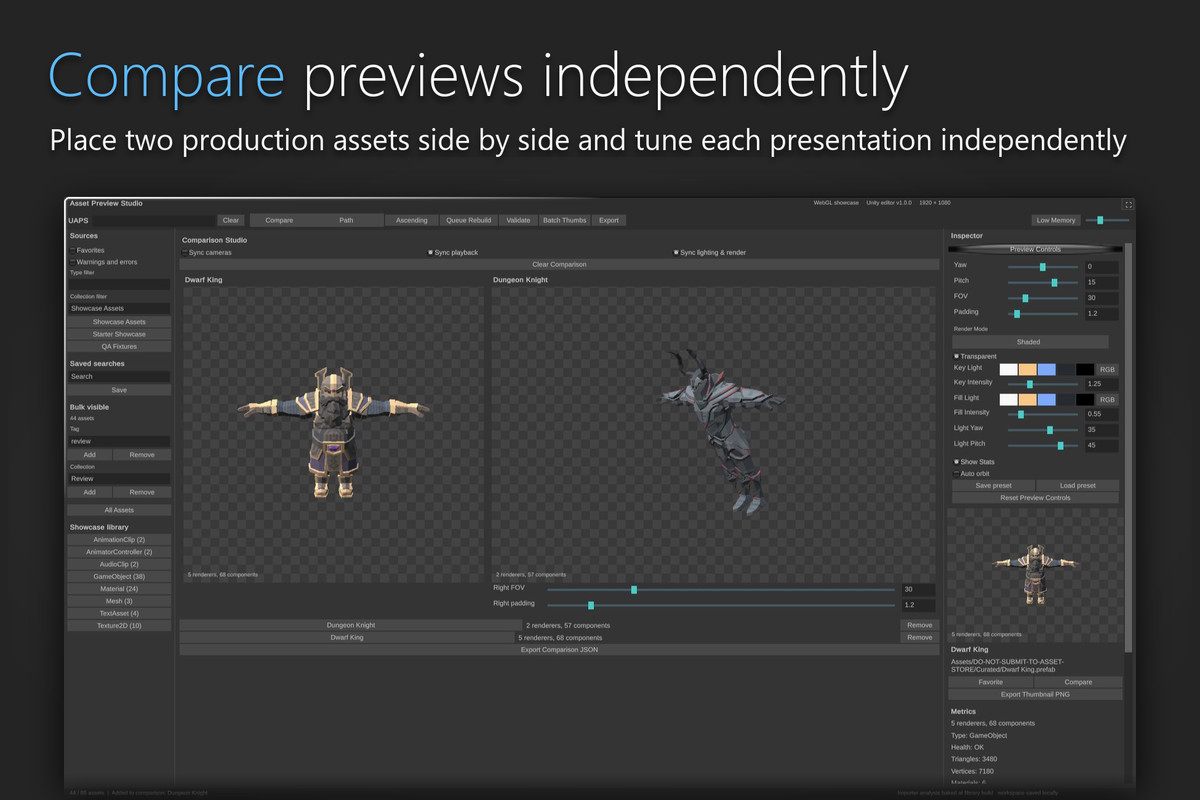Click Export Thumbnail PNG
Viewport: 1200px width, 800px height.
(x=1035, y=694)
